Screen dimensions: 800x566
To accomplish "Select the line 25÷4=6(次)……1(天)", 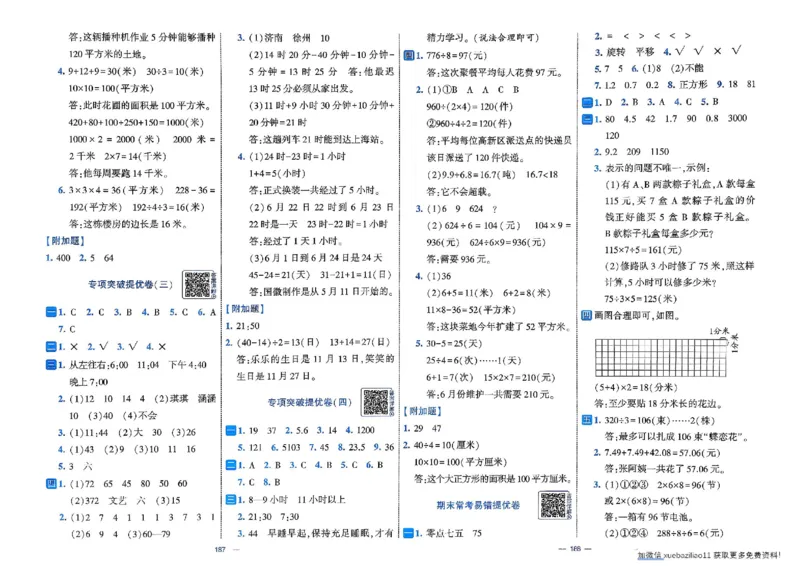I will pyautogui.click(x=473, y=360).
